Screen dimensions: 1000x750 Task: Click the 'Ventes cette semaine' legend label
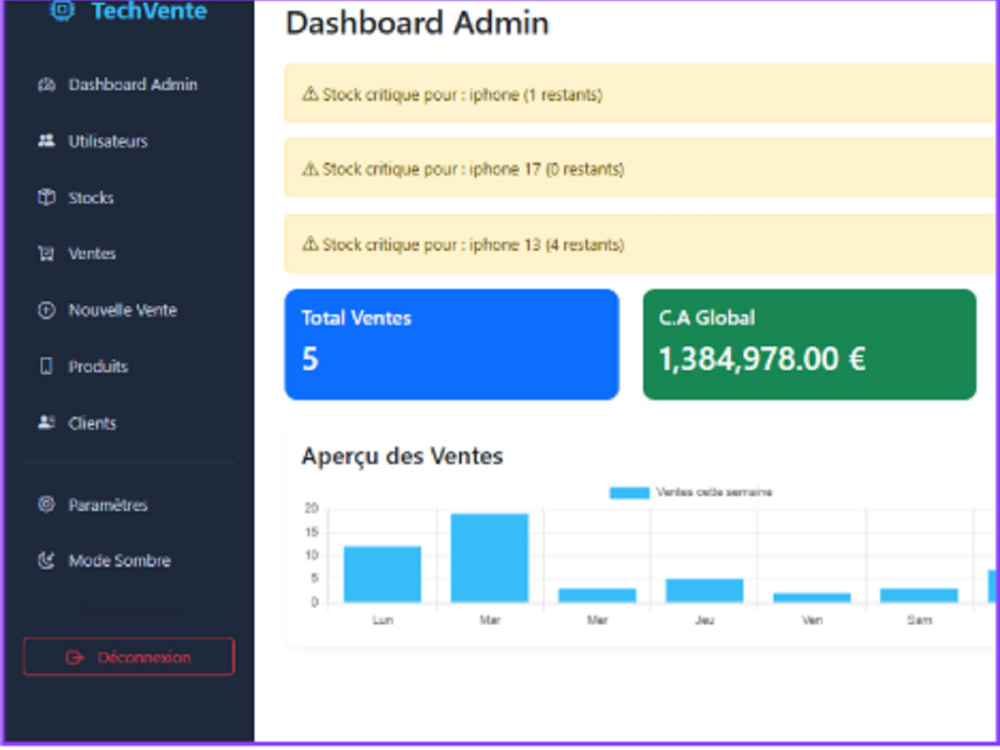714,492
